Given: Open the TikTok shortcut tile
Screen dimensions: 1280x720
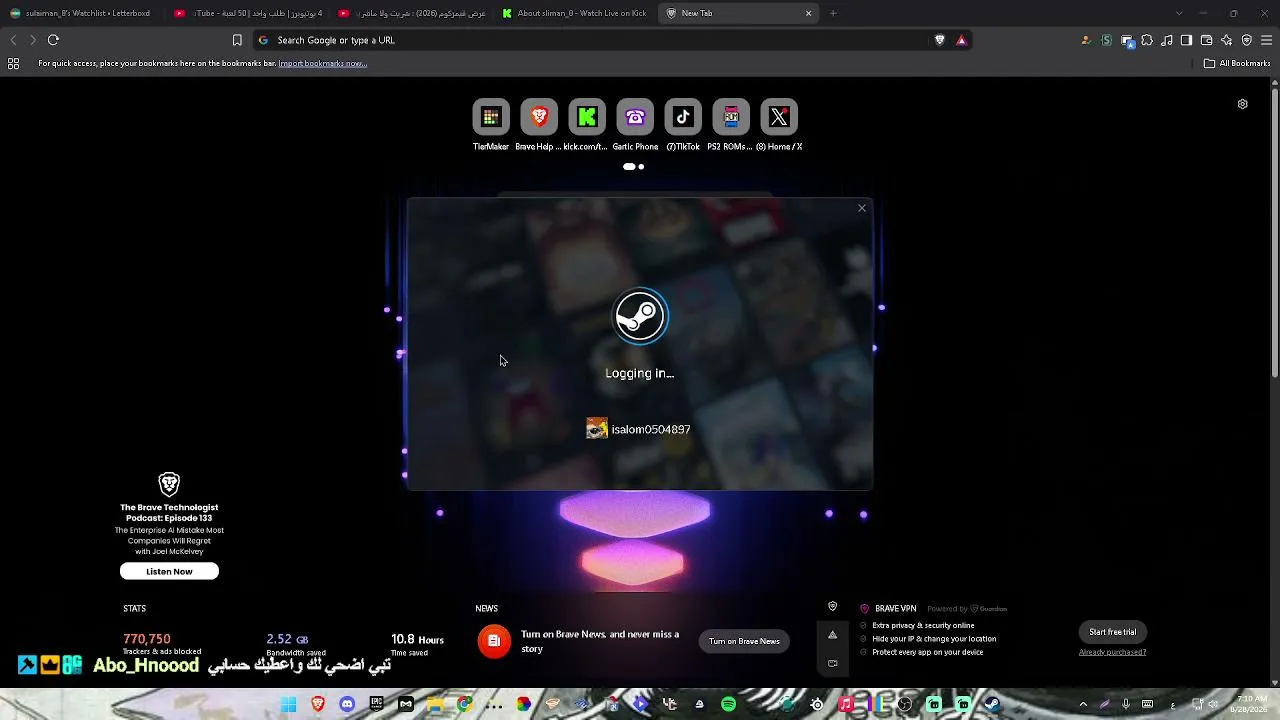Looking at the screenshot, I should tap(683, 118).
